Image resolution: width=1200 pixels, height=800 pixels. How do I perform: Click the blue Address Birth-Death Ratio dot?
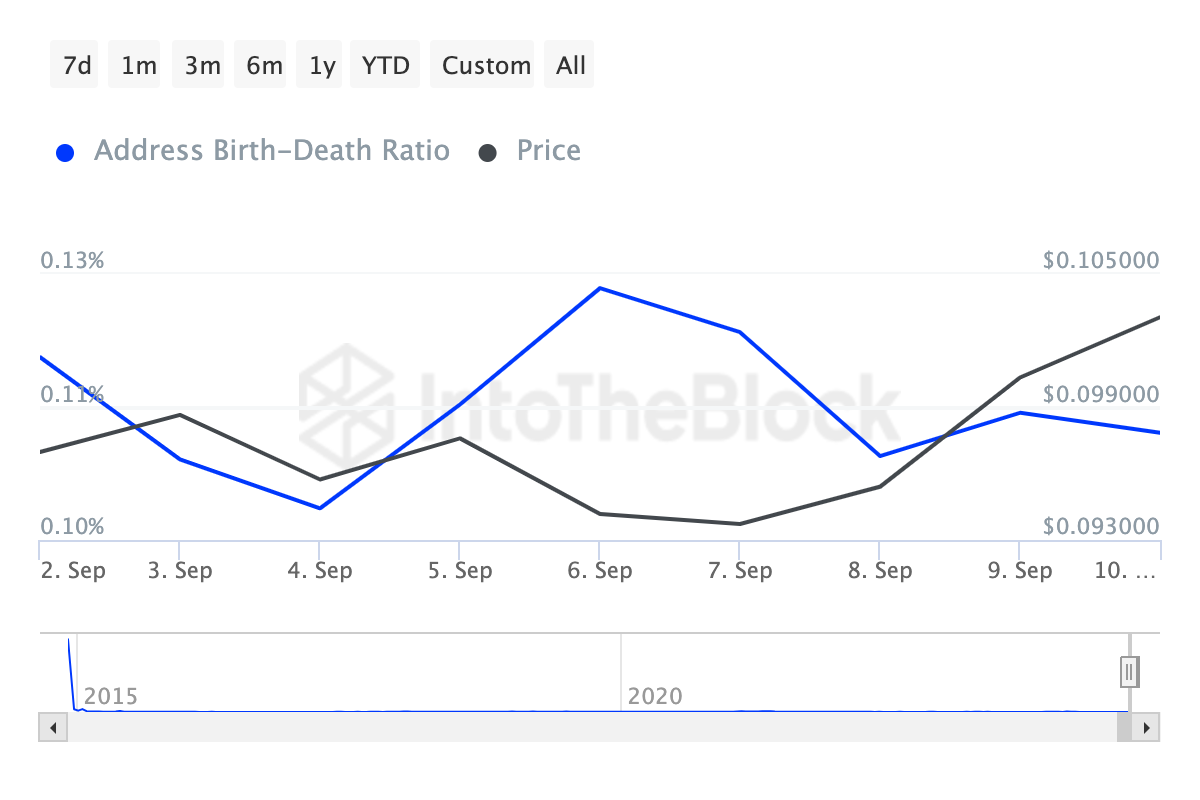pyautogui.click(x=66, y=153)
